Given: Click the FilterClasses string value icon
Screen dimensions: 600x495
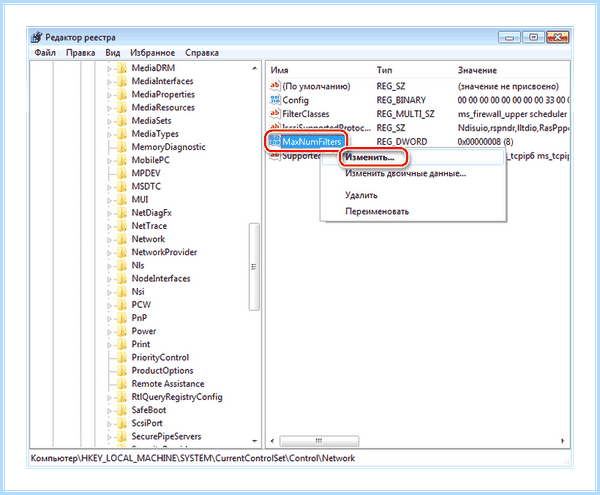Looking at the screenshot, I should tap(275, 114).
